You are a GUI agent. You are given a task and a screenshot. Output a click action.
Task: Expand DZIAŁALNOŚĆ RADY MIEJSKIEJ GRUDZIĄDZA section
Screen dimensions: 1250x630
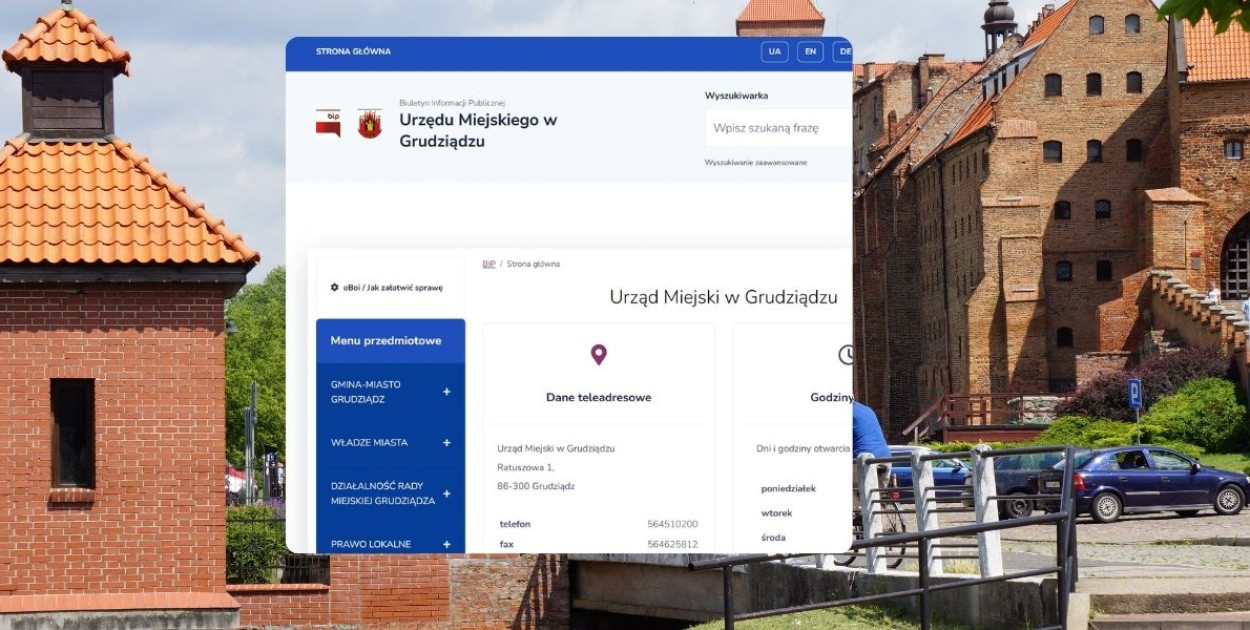(x=446, y=493)
